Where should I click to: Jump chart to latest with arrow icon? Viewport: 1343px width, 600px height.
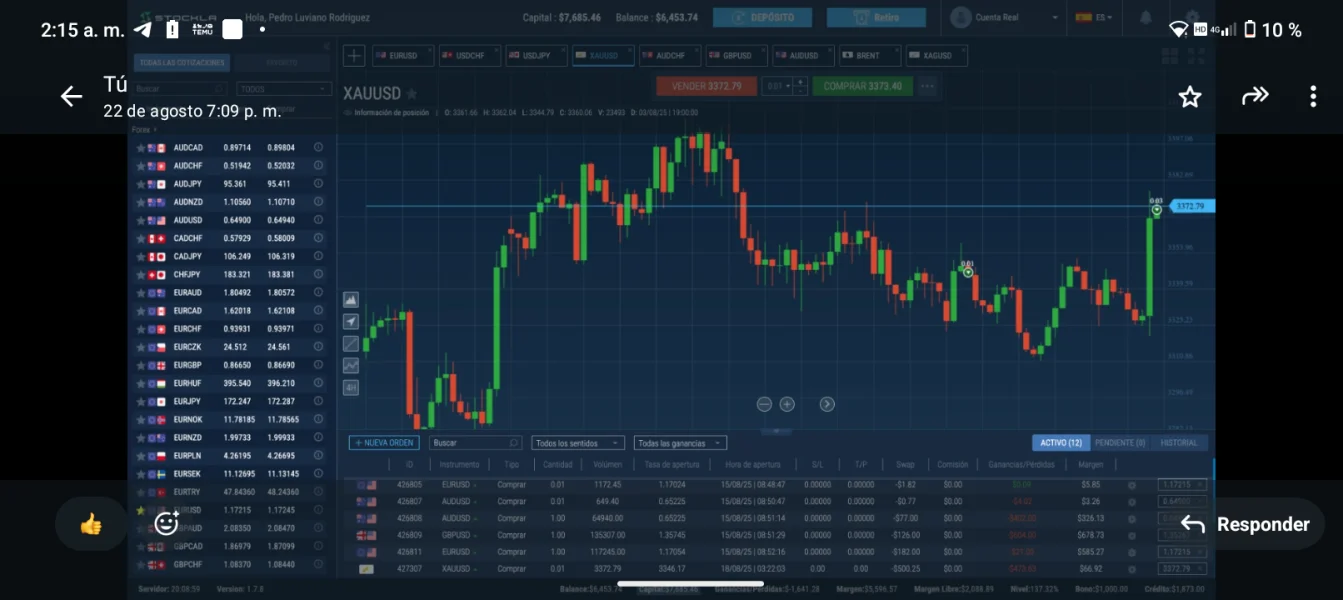point(827,404)
